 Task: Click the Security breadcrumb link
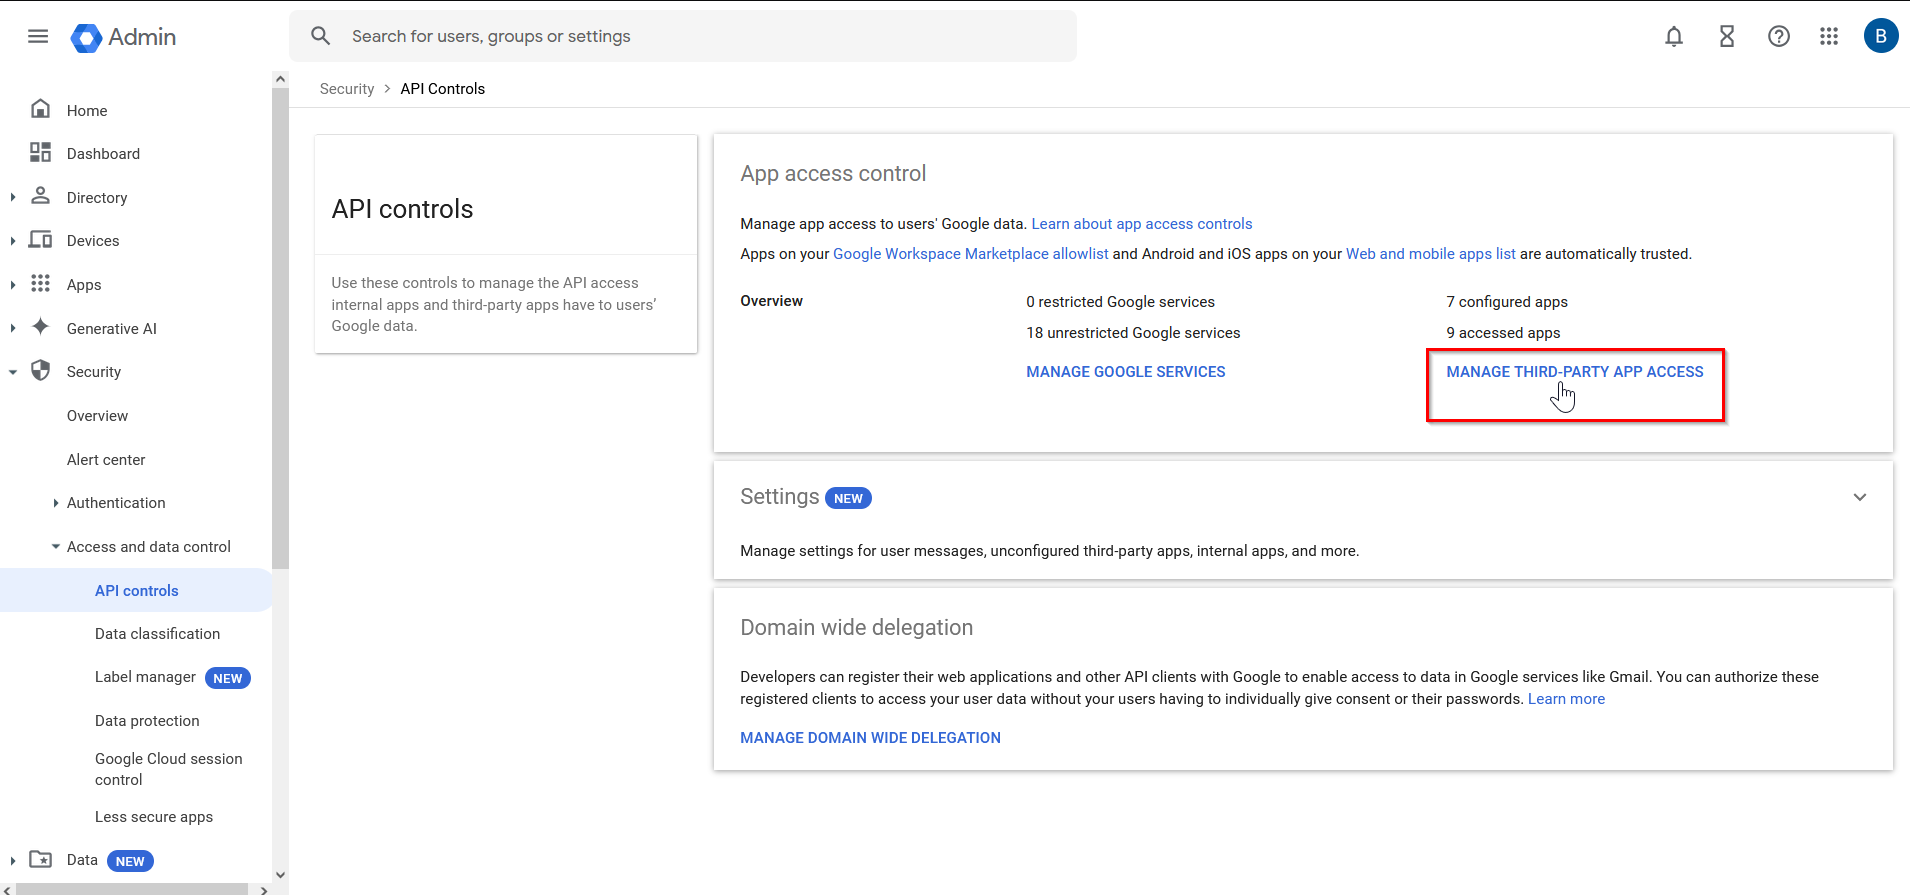[346, 89]
